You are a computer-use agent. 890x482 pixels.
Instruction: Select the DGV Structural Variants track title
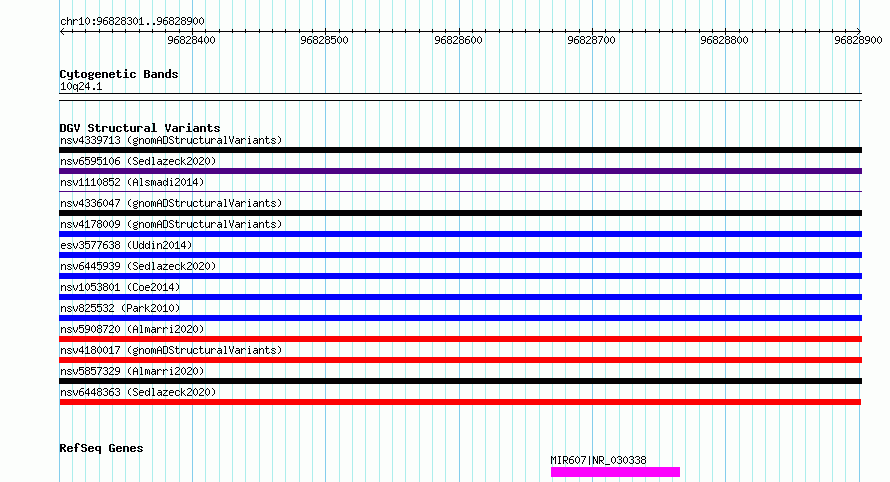pos(140,128)
